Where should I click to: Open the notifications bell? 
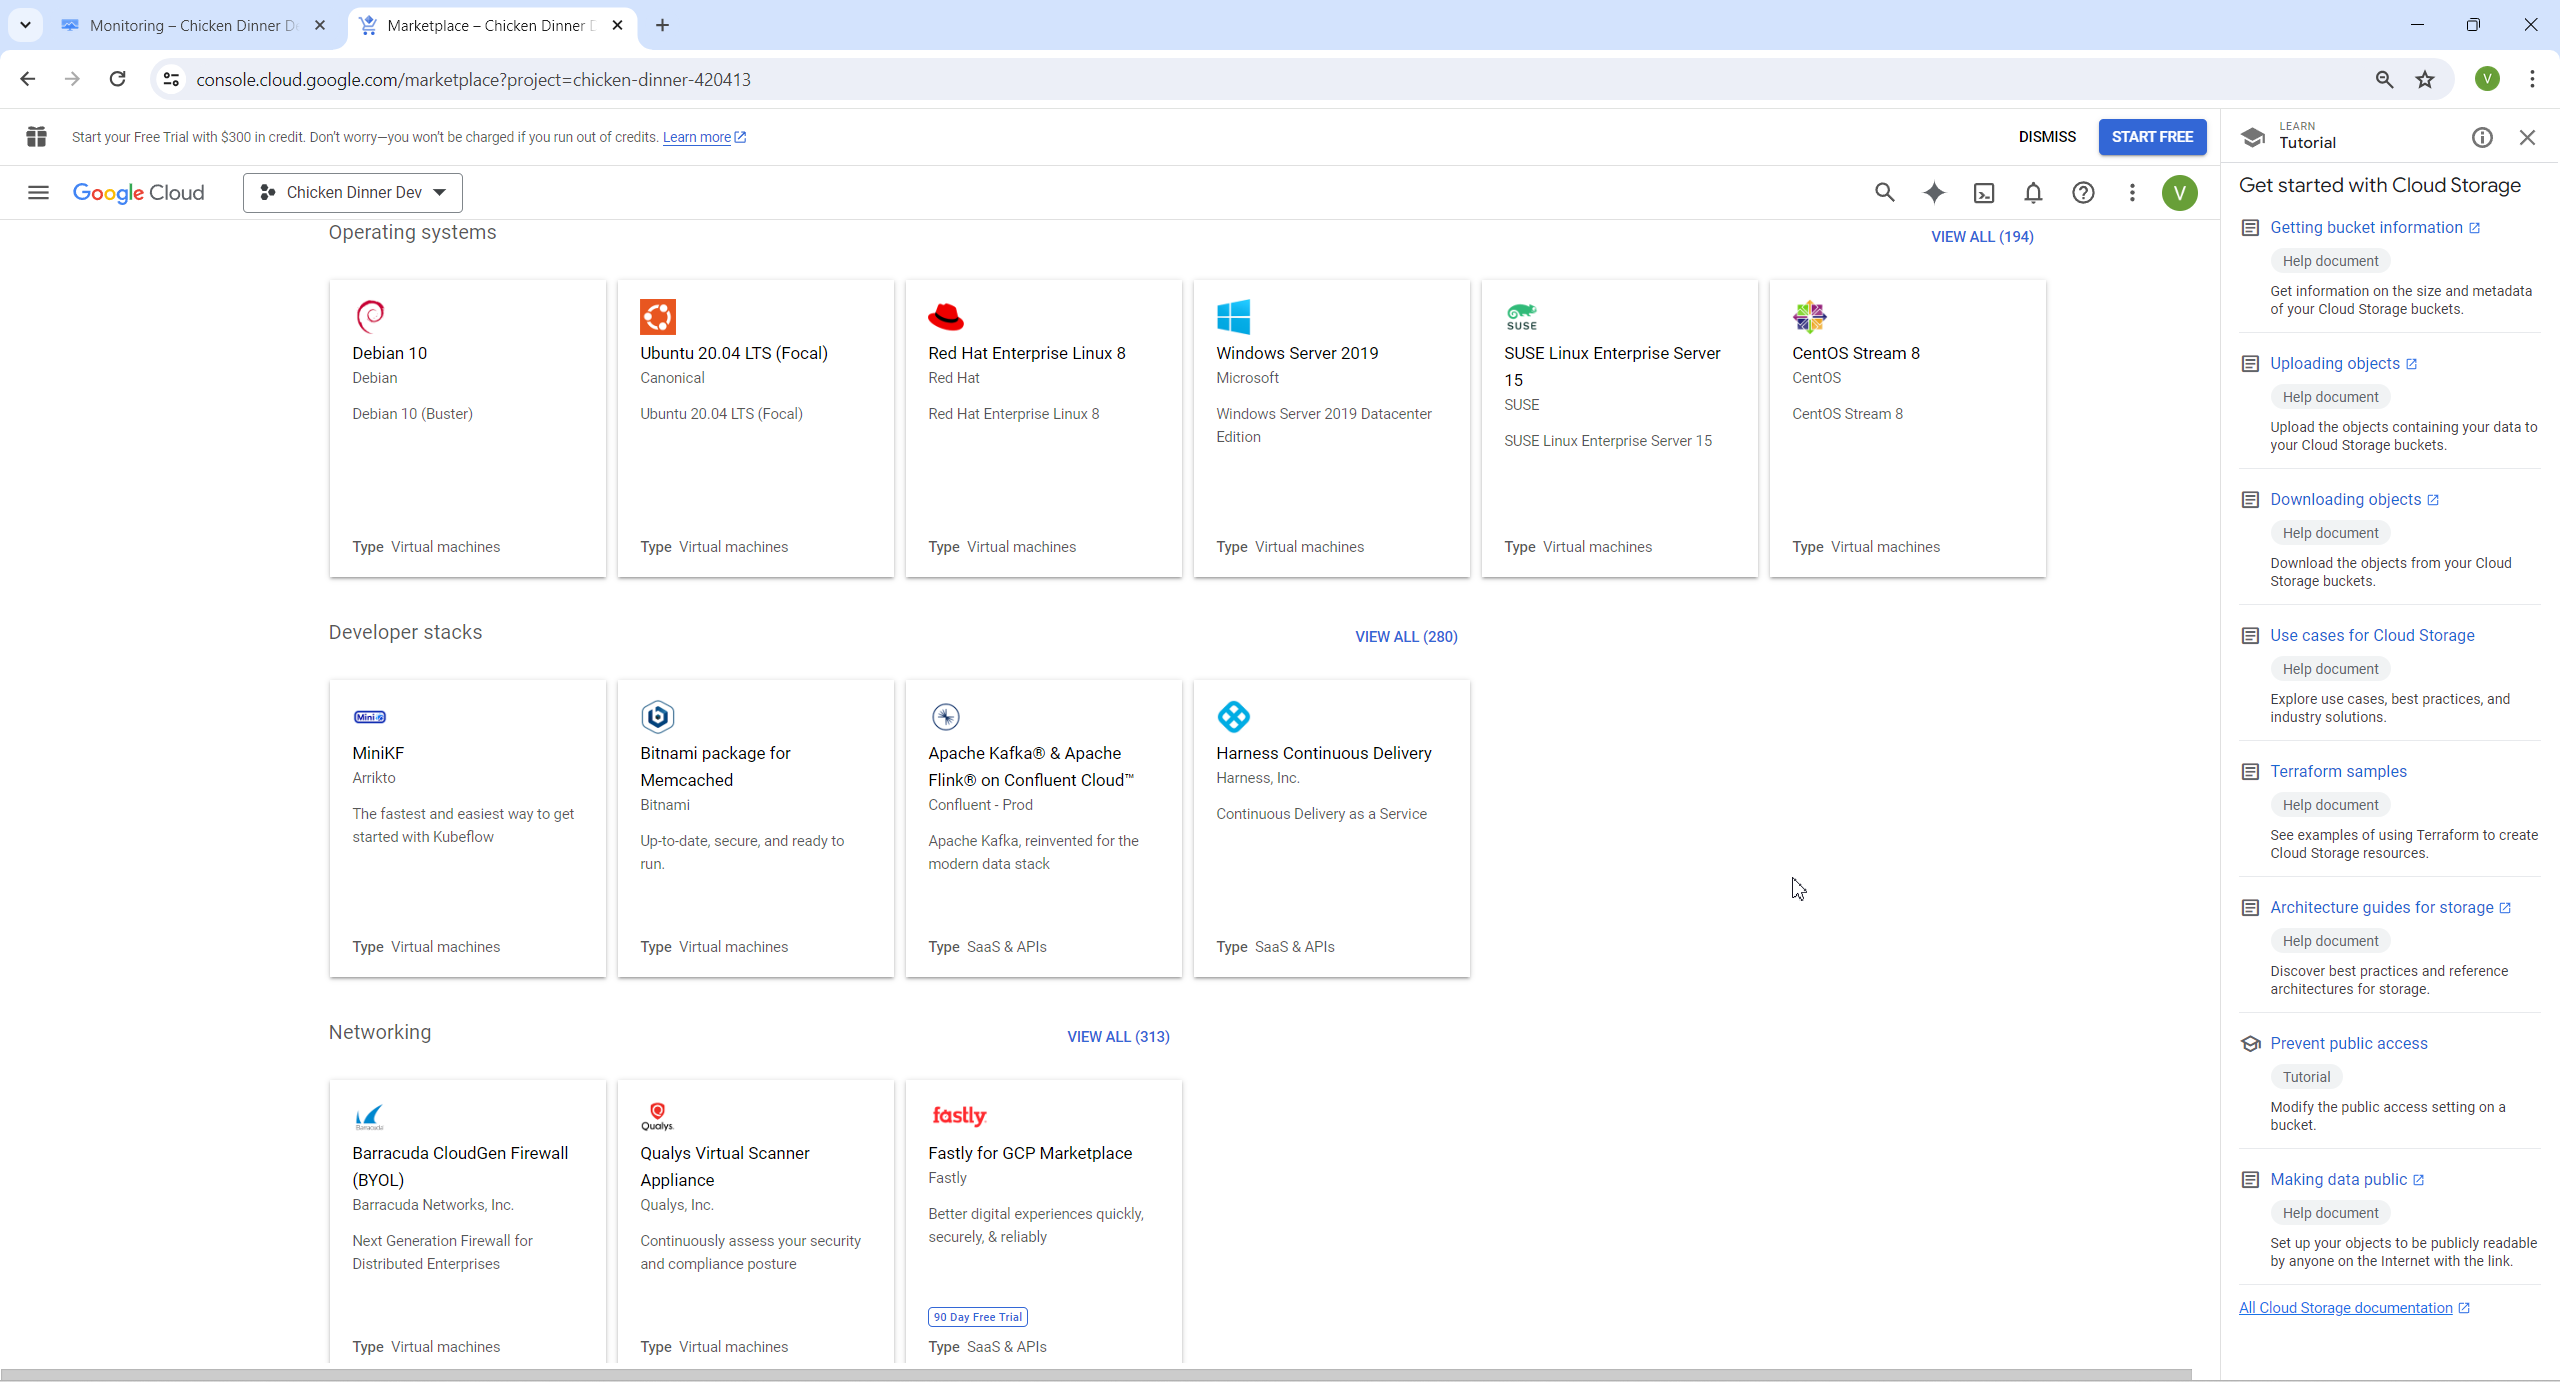(2033, 193)
